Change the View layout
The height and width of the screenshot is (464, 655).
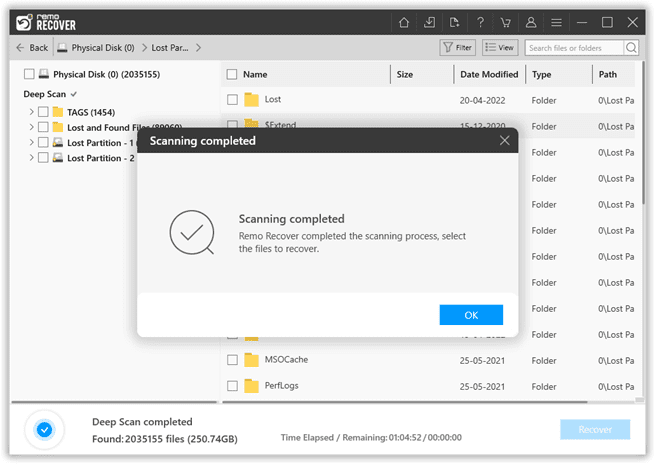500,48
